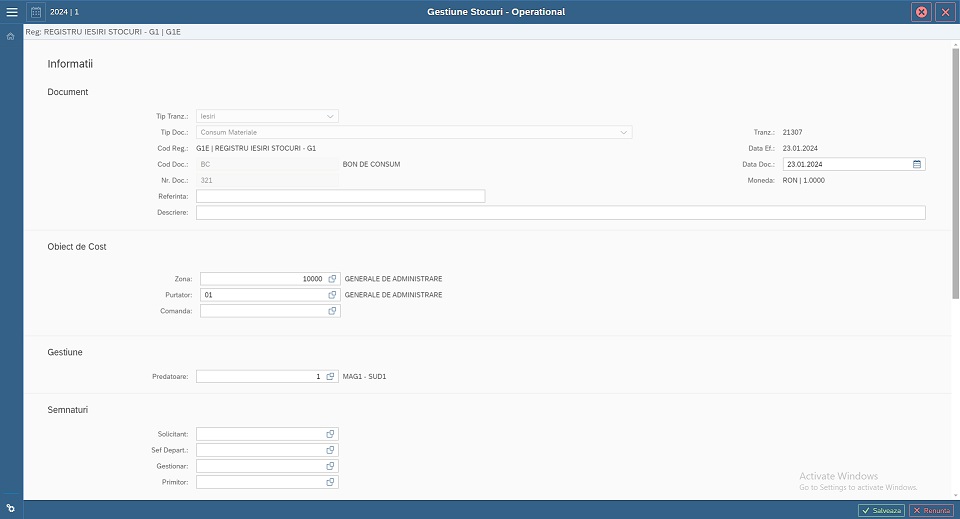
Task: Open lookup for Sef Depart. field
Action: coord(330,450)
